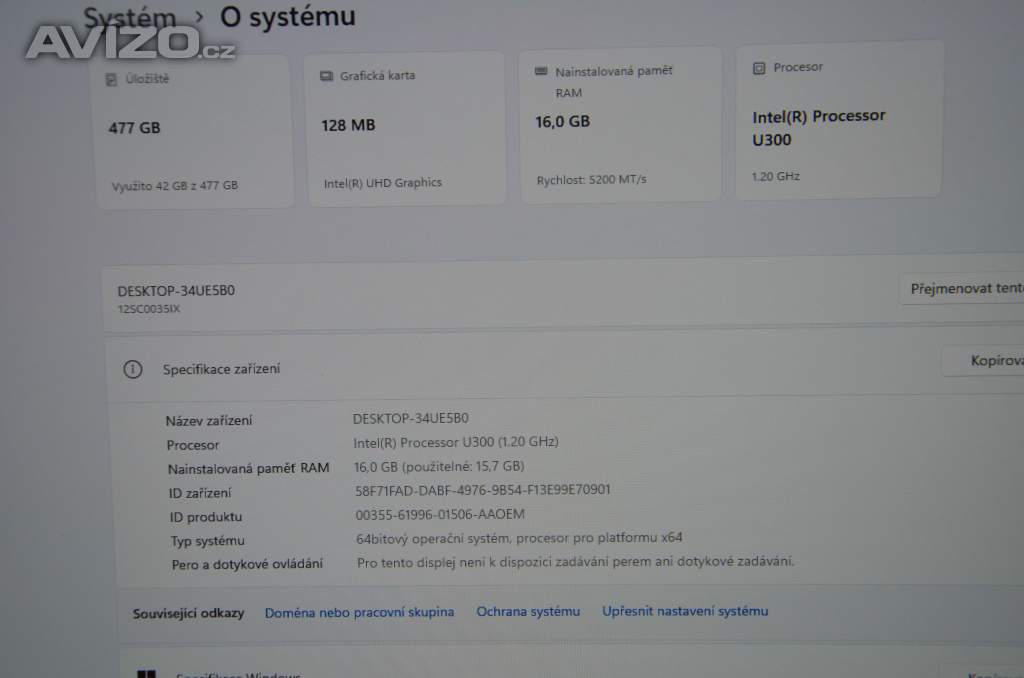Open the Ochrana systému link
Viewport: 1024px width, 678px height.
coord(528,611)
